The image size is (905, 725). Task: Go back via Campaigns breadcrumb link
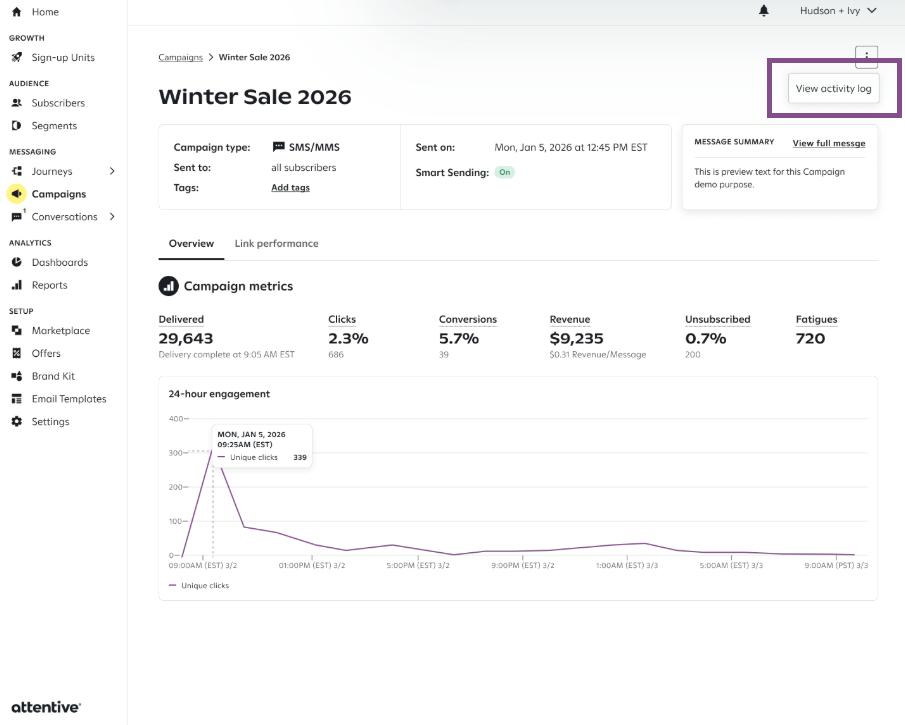point(180,57)
